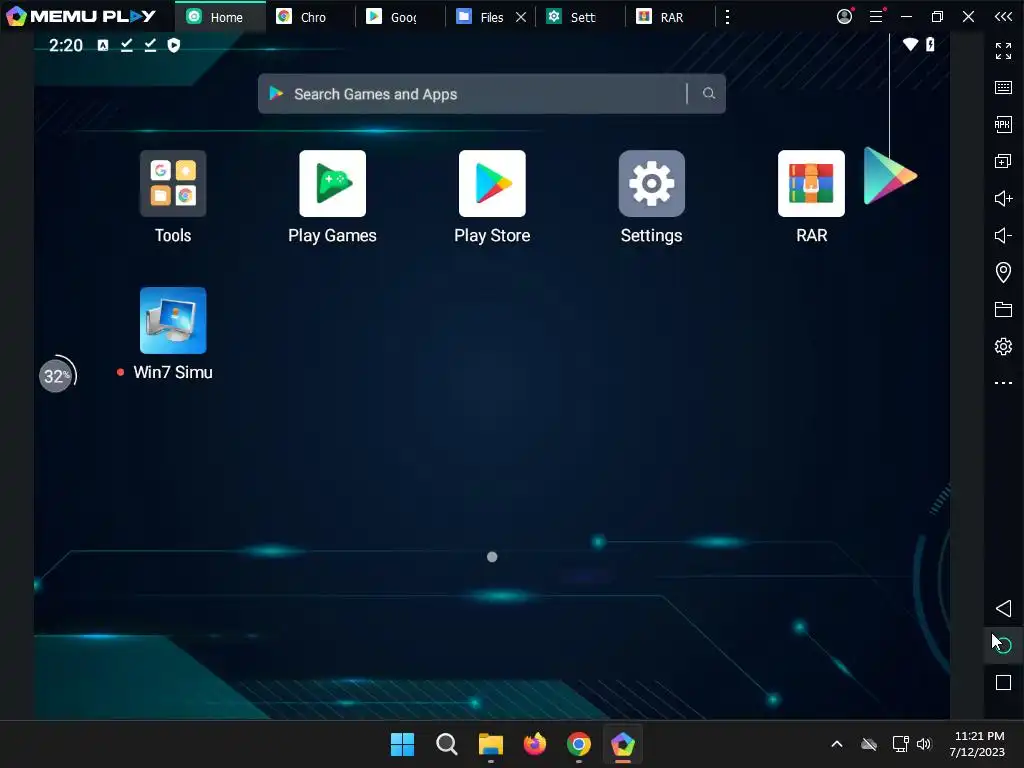Click the MEmu icon in taskbar
The width and height of the screenshot is (1024, 768).
[x=622, y=744]
